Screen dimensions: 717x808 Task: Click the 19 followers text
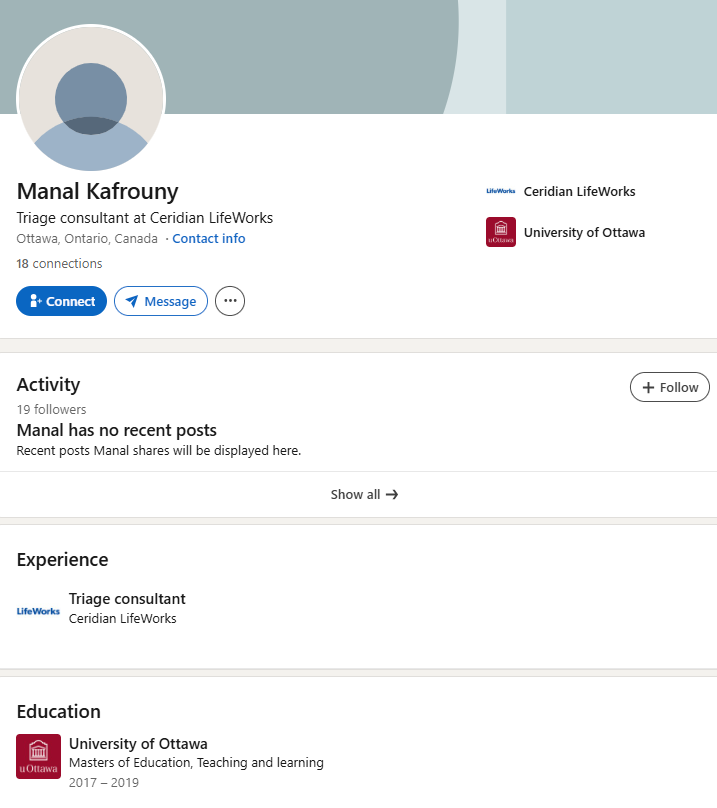tap(52, 409)
